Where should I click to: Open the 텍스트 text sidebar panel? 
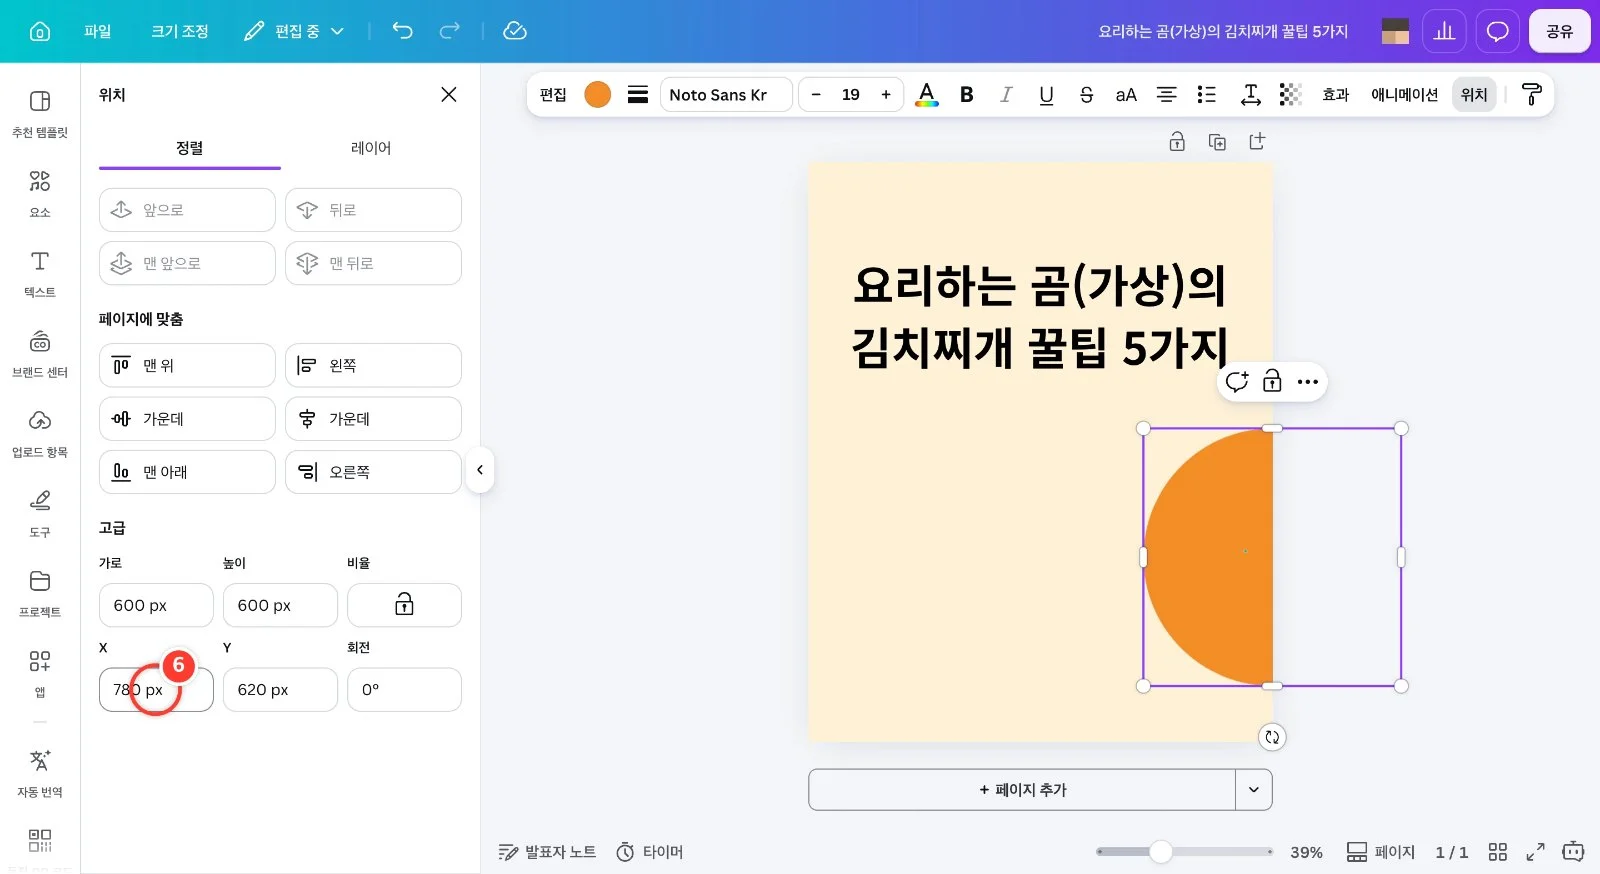pyautogui.click(x=40, y=273)
